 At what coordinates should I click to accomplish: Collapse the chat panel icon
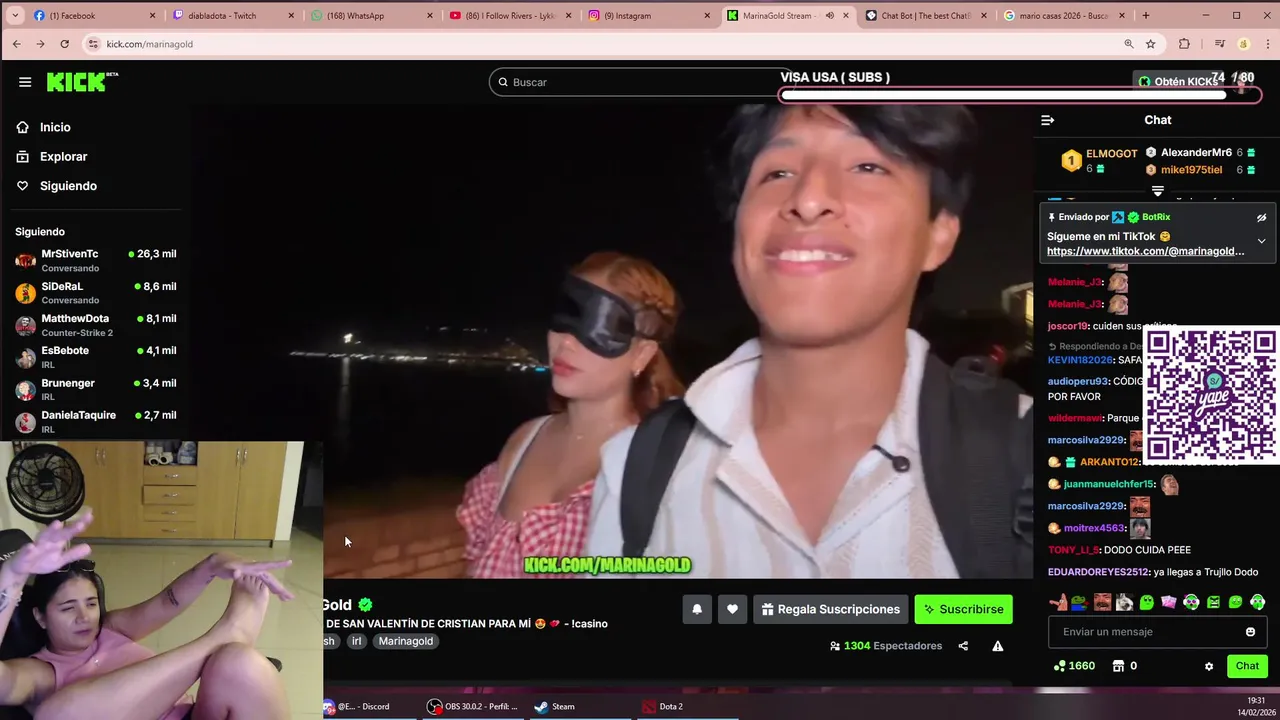[x=1047, y=120]
